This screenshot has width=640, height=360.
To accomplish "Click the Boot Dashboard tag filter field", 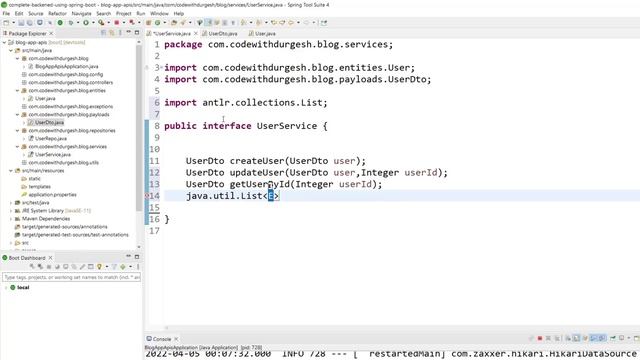I will pyautogui.click(x=71, y=277).
